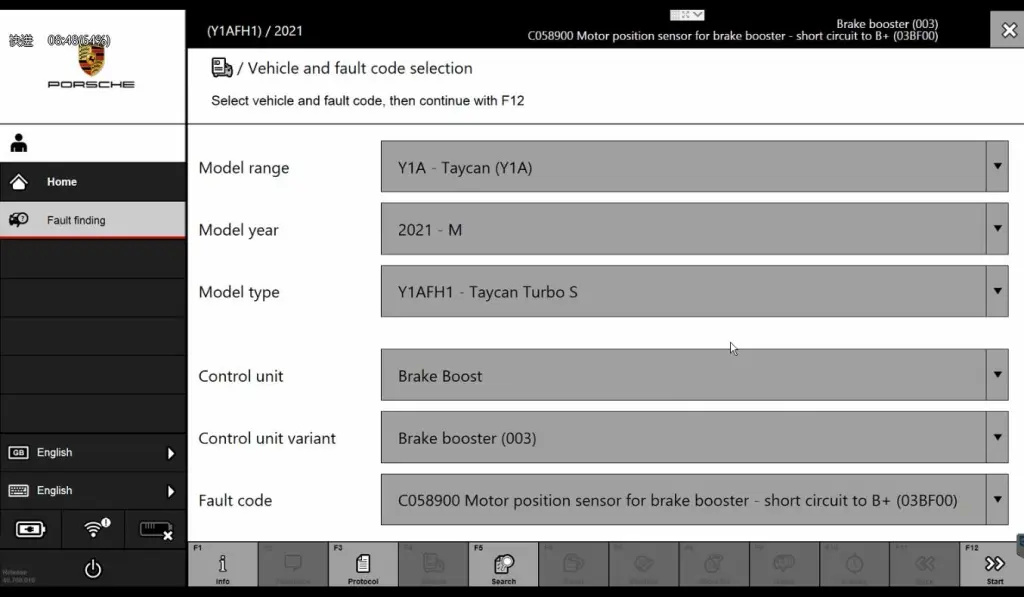Click the battery charging status icon
The height and width of the screenshot is (597, 1024).
(31, 529)
